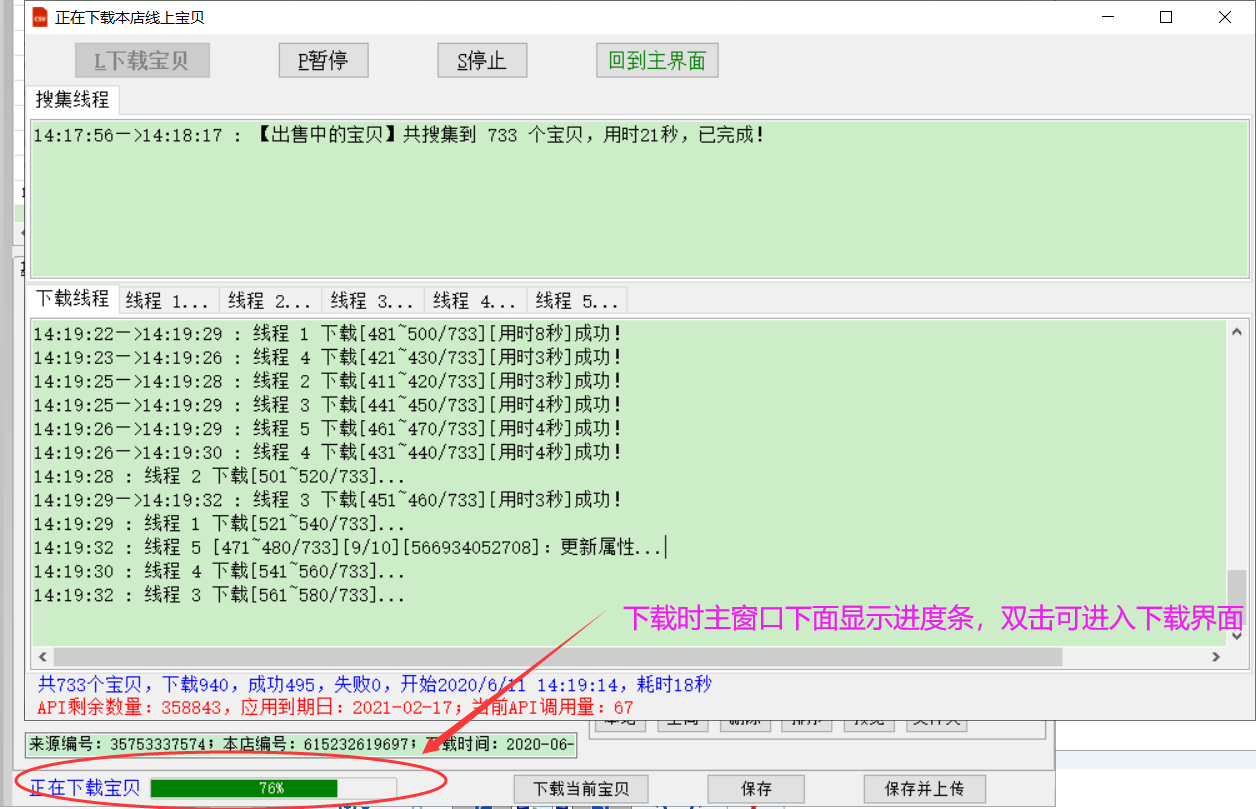Click the 保存 button
This screenshot has height=809, width=1256.
tap(756, 789)
